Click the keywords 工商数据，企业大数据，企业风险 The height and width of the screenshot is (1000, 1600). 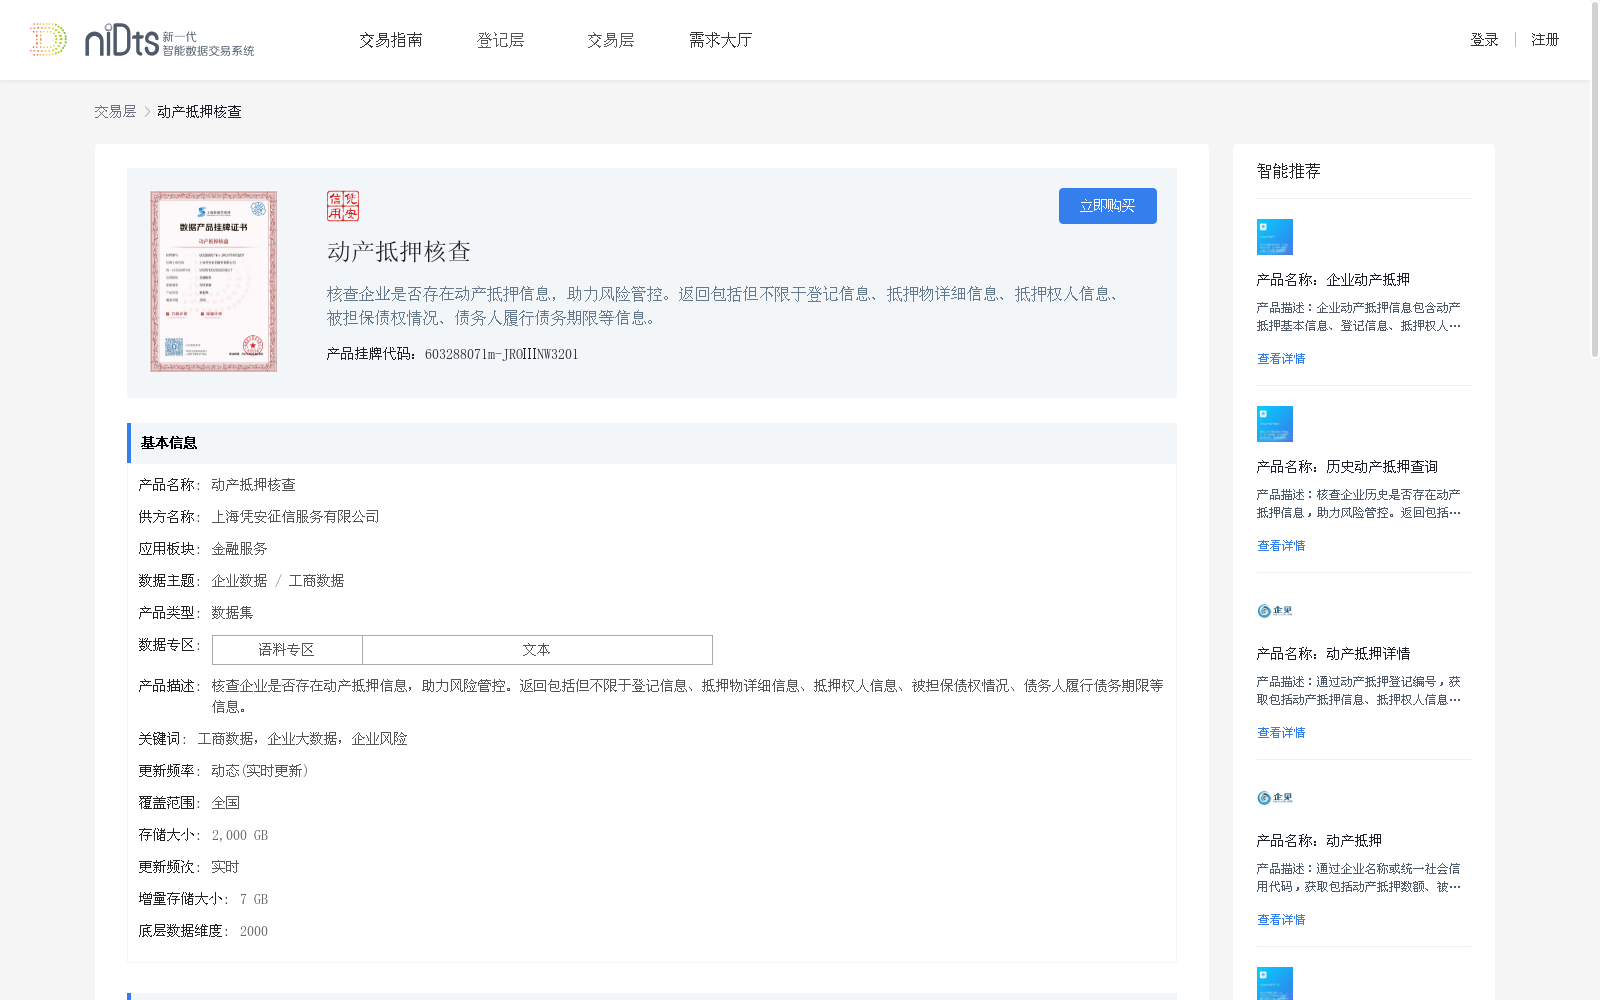[x=302, y=739]
